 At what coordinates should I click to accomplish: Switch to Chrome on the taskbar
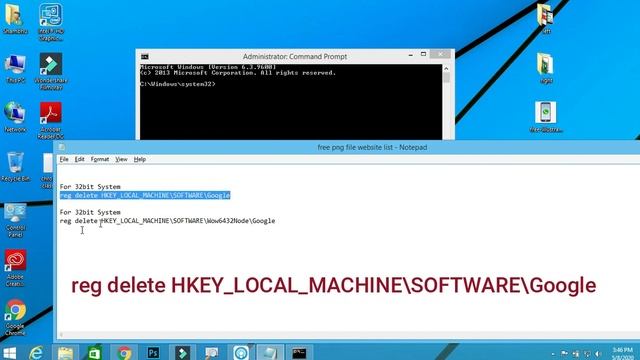click(x=124, y=352)
